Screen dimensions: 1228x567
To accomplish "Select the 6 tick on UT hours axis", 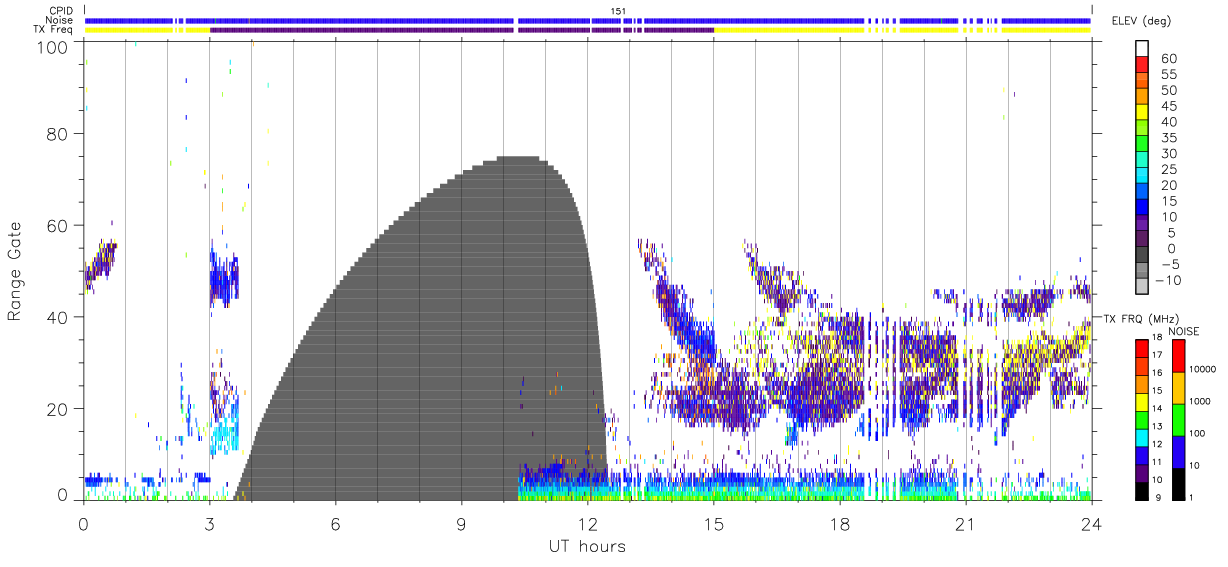I will pyautogui.click(x=335, y=523).
